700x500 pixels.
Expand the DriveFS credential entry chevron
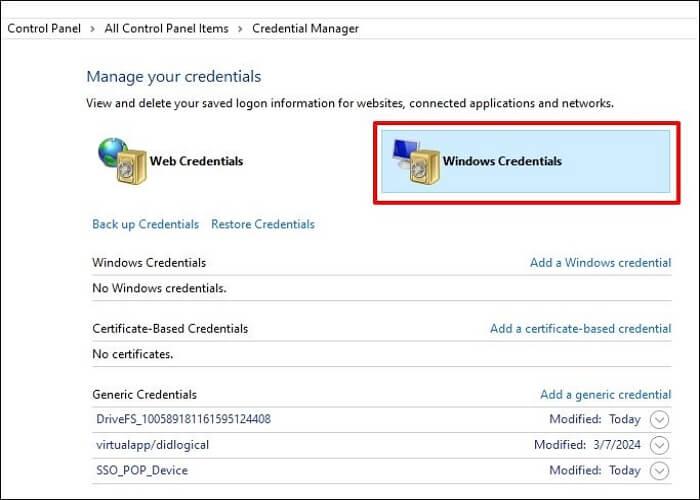(658, 420)
